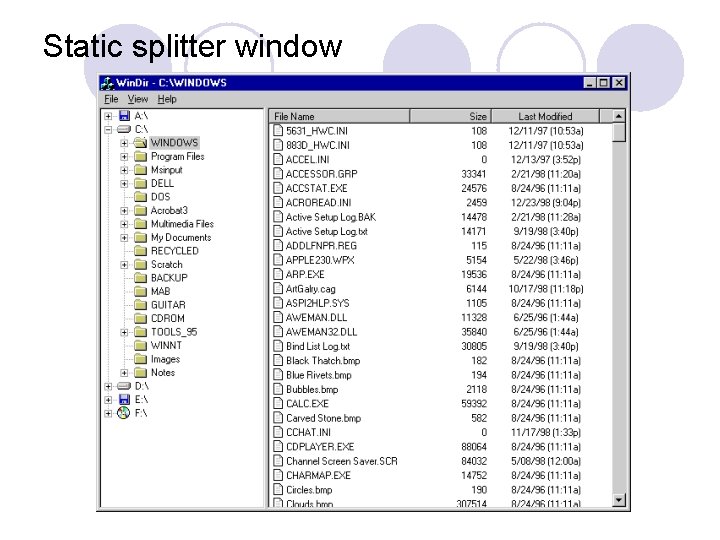Viewport: 720px width, 540px height.
Task: Expand the My Documents folder node
Action: pyautogui.click(x=124, y=238)
